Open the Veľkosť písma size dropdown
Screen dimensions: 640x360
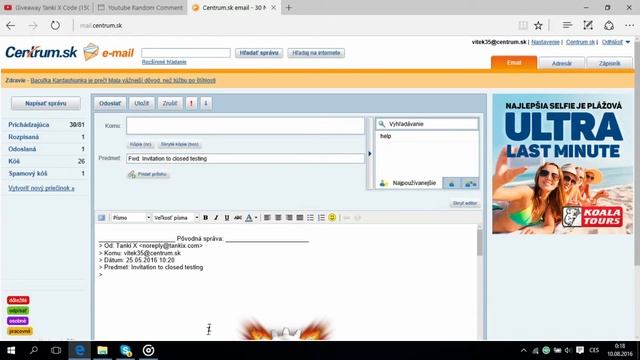tap(176, 218)
